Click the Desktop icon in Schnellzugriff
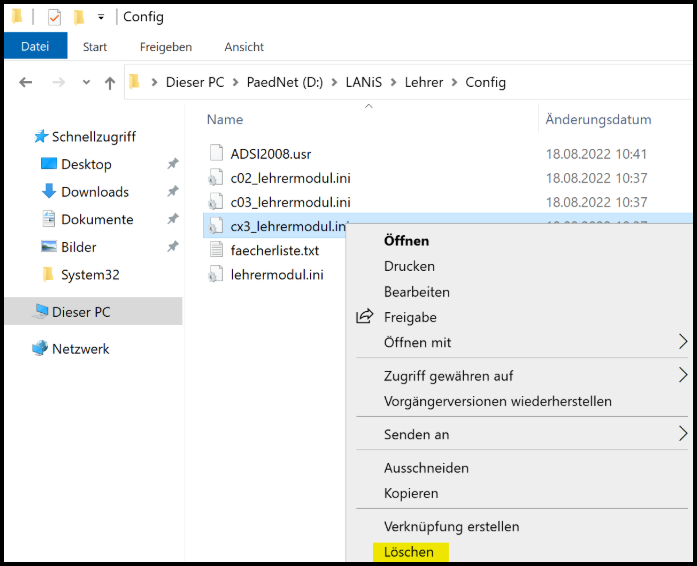Screen dimensions: 697x566 (x=49, y=164)
